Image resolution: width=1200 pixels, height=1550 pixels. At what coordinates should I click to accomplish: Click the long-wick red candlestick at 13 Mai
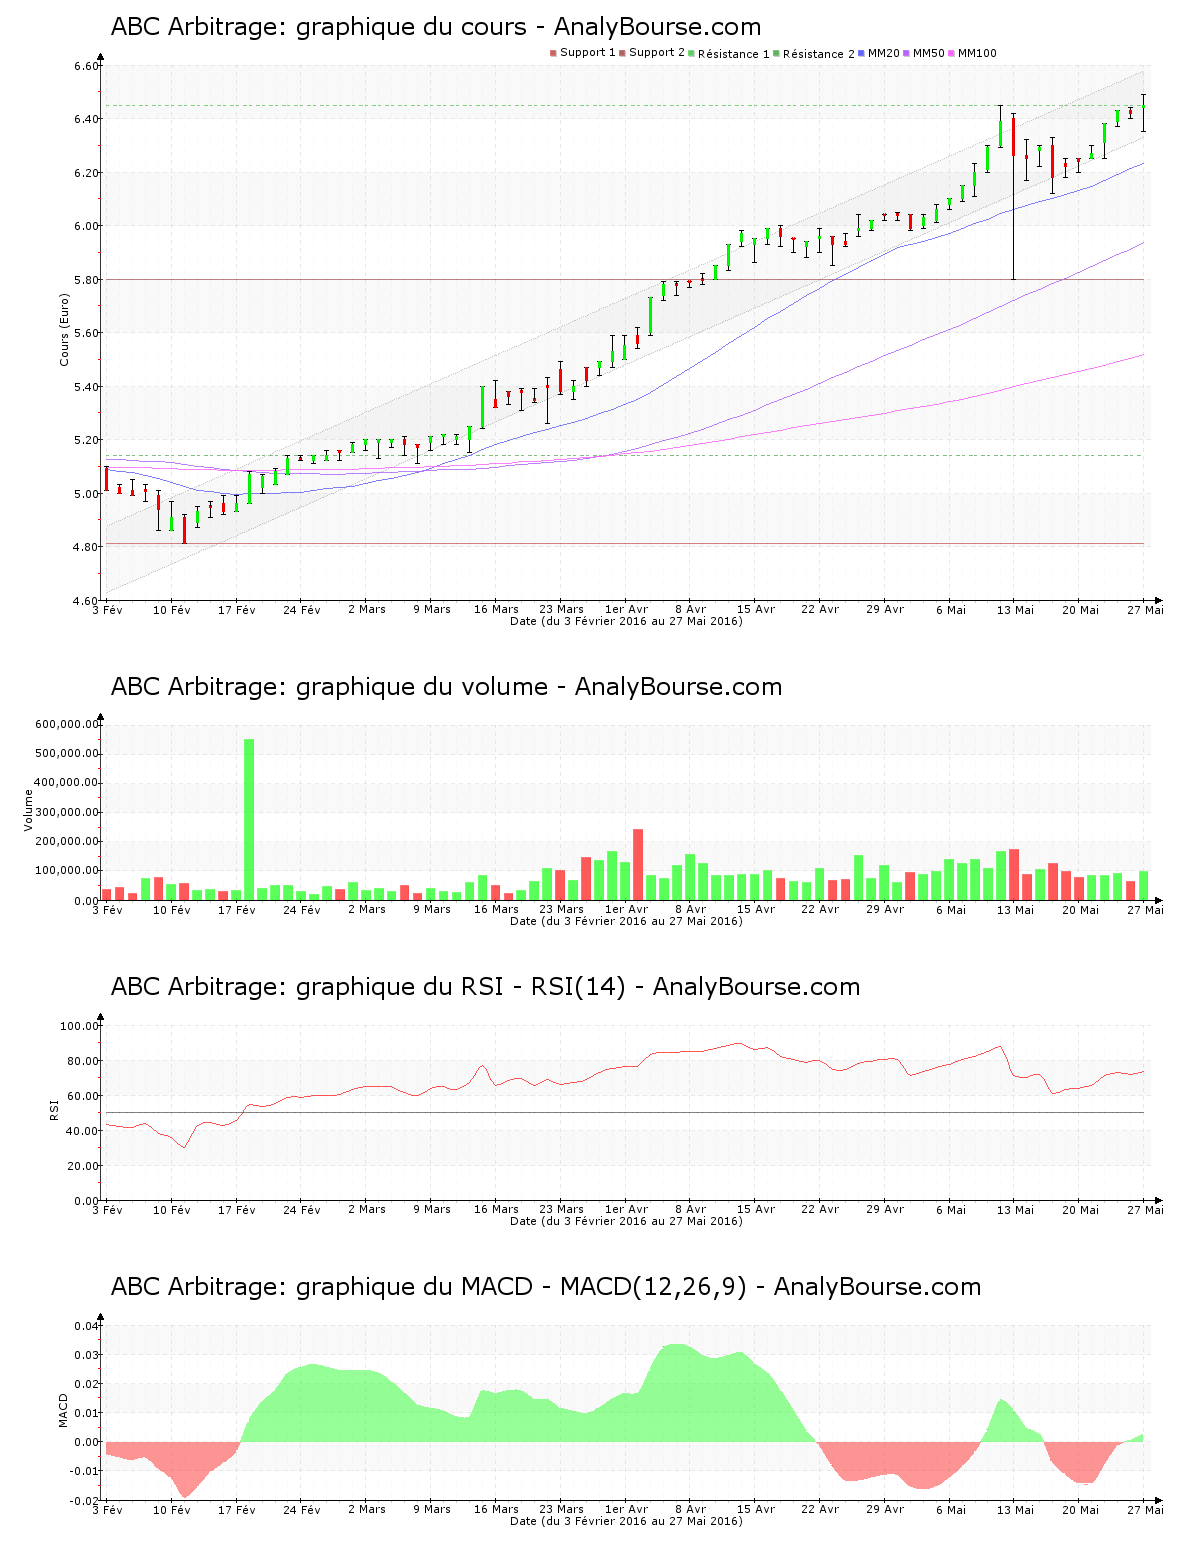(x=1013, y=196)
